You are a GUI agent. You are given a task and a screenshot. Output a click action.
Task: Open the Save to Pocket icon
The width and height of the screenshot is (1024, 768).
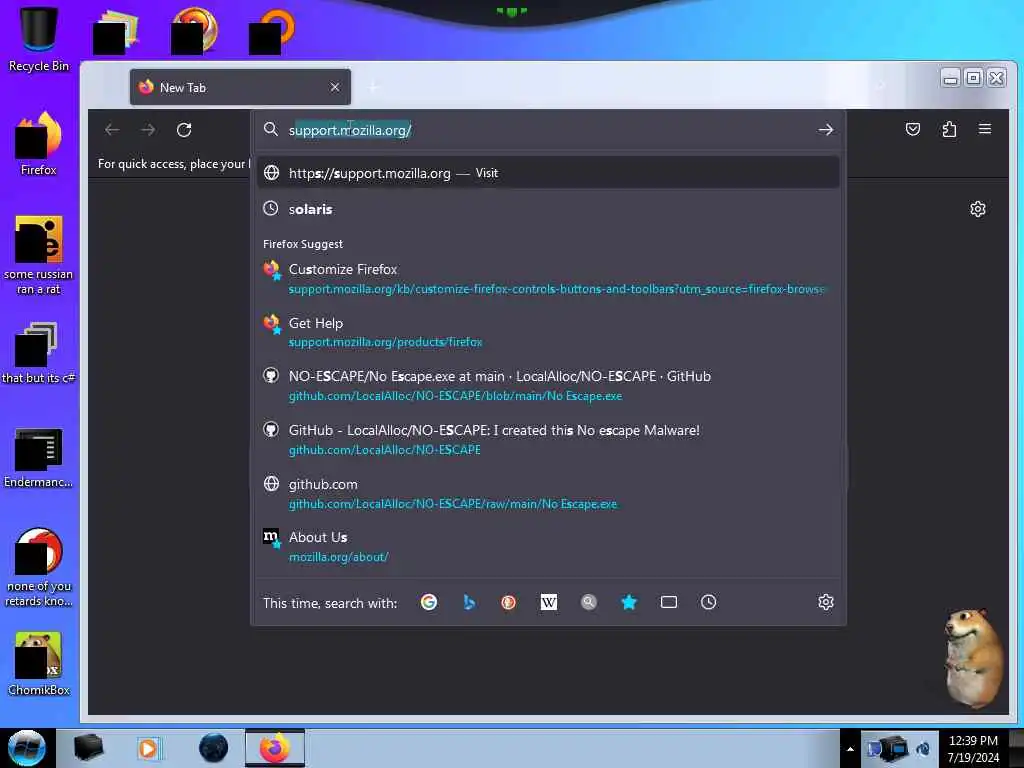point(913,129)
